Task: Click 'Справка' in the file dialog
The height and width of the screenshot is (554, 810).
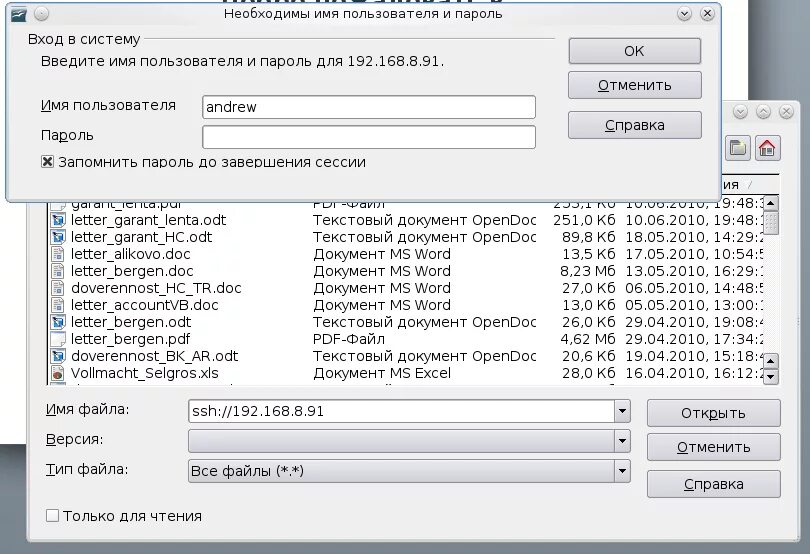Action: pyautogui.click(x=713, y=484)
